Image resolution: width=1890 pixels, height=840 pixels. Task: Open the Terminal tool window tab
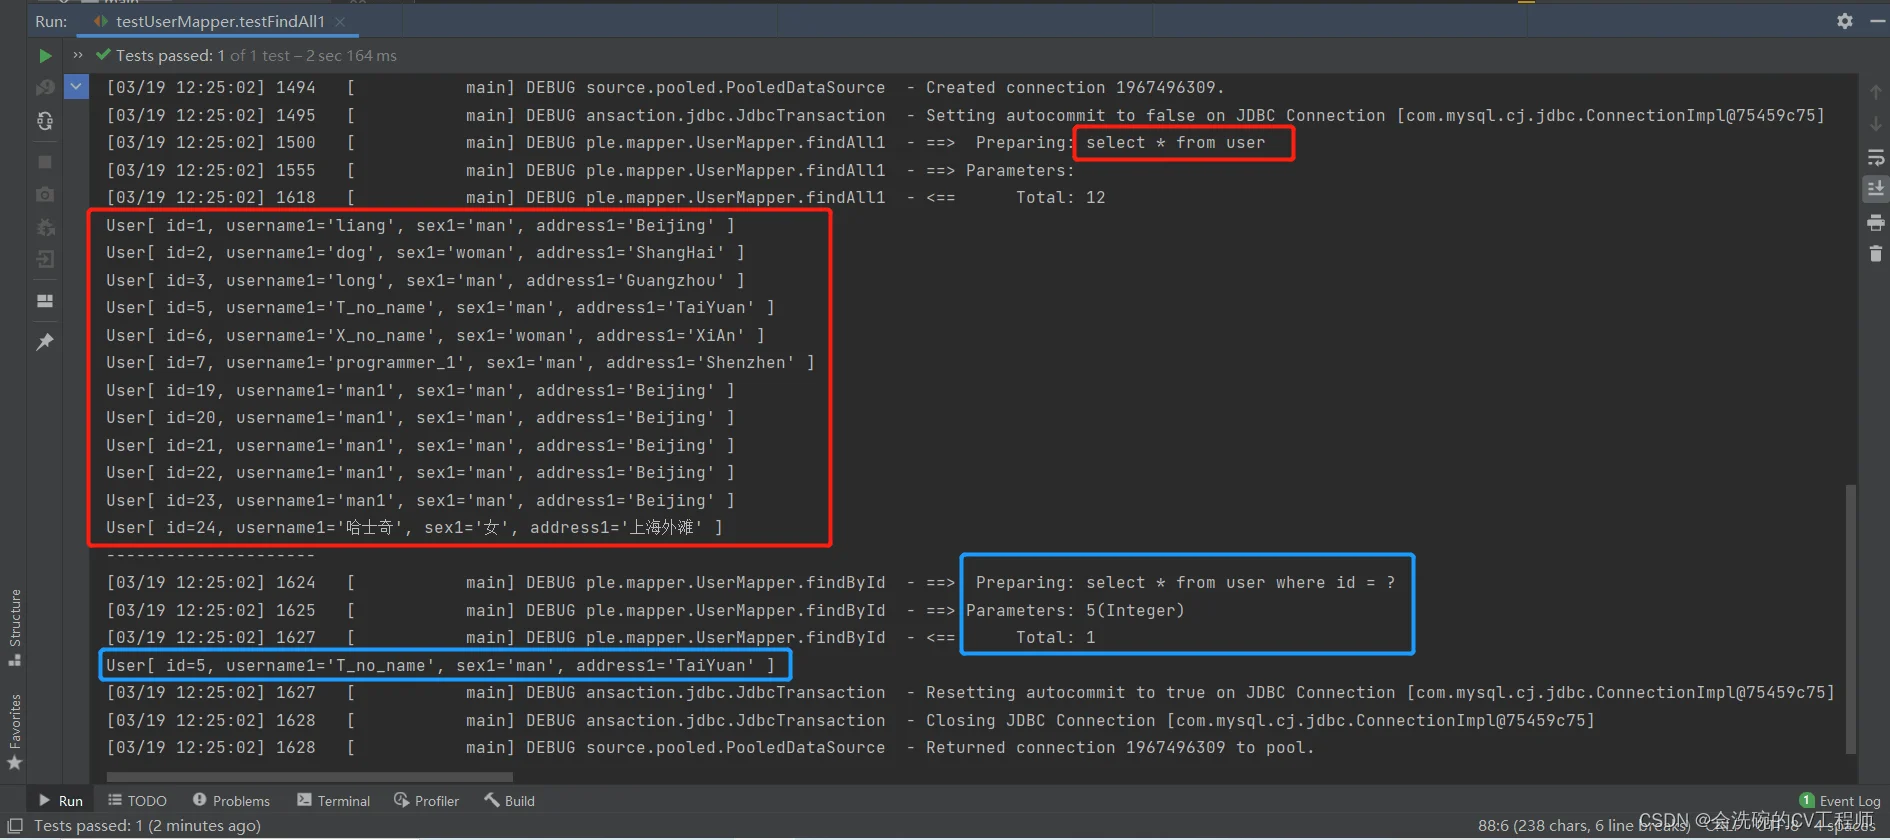pyautogui.click(x=334, y=801)
